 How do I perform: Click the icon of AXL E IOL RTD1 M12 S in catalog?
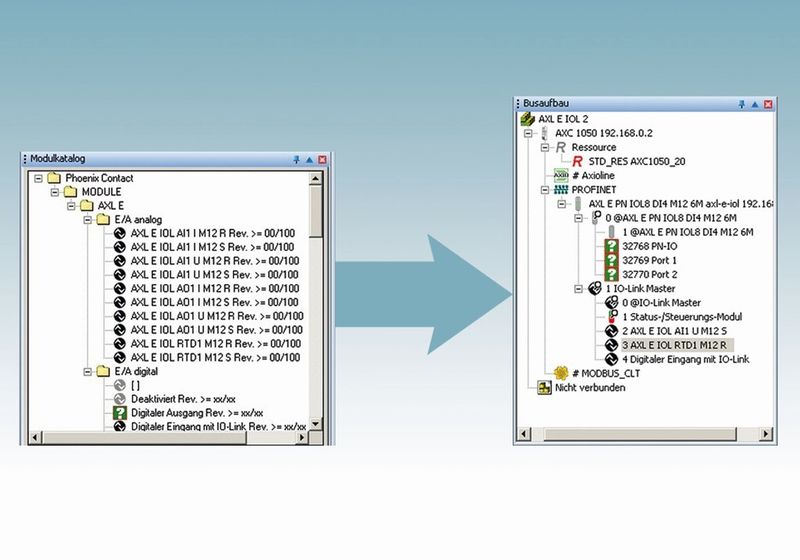coord(119,358)
